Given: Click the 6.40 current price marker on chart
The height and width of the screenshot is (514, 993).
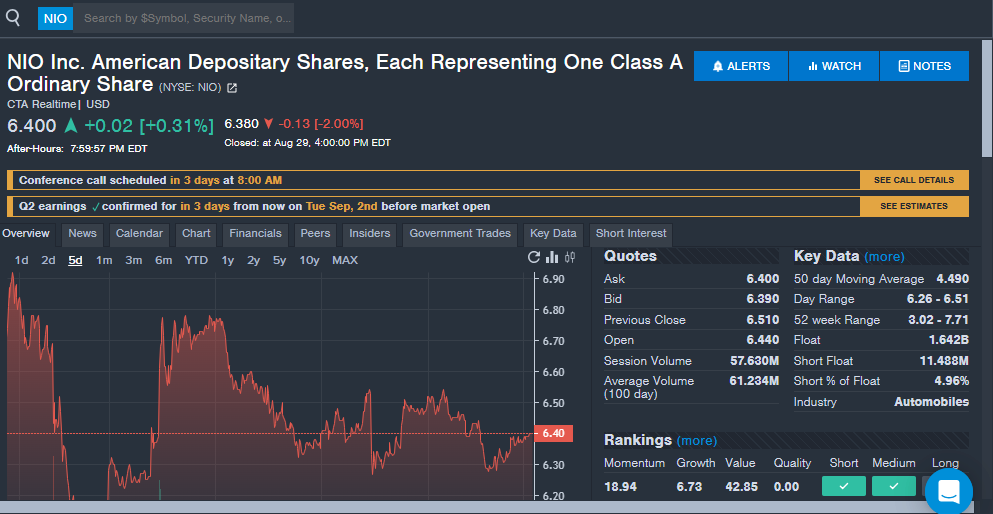Looking at the screenshot, I should click(x=553, y=434).
